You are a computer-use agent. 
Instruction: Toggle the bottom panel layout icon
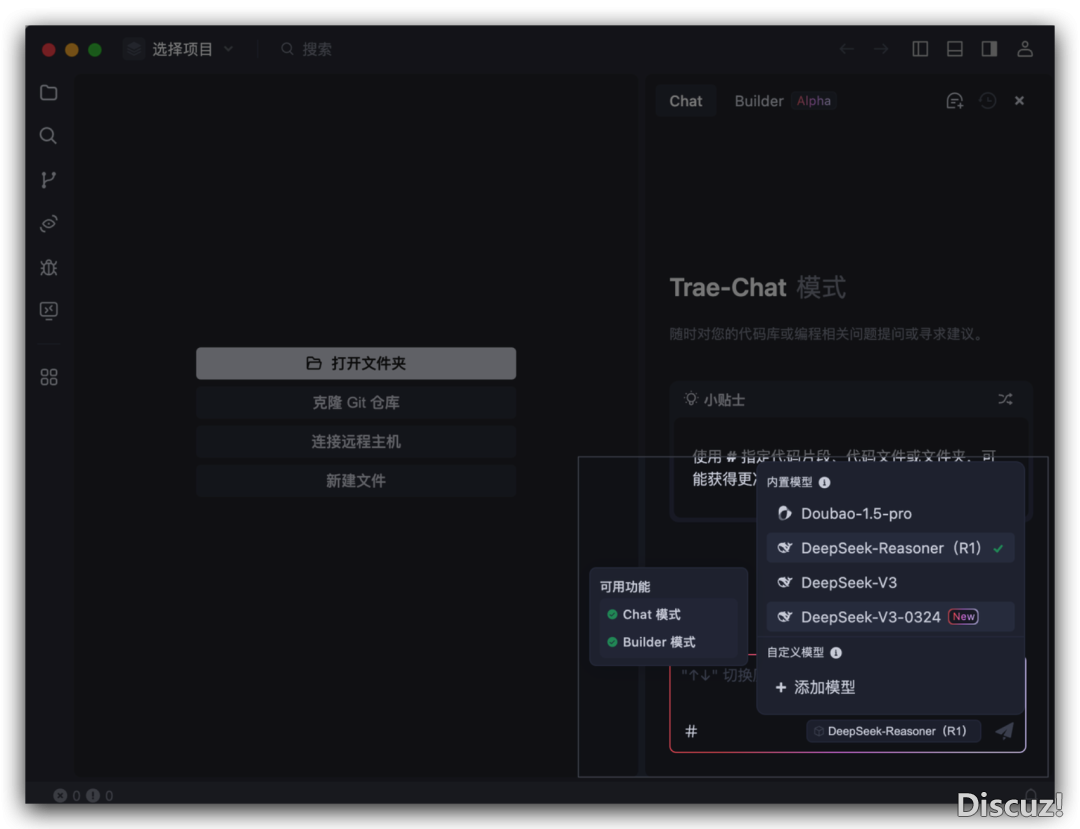point(955,49)
